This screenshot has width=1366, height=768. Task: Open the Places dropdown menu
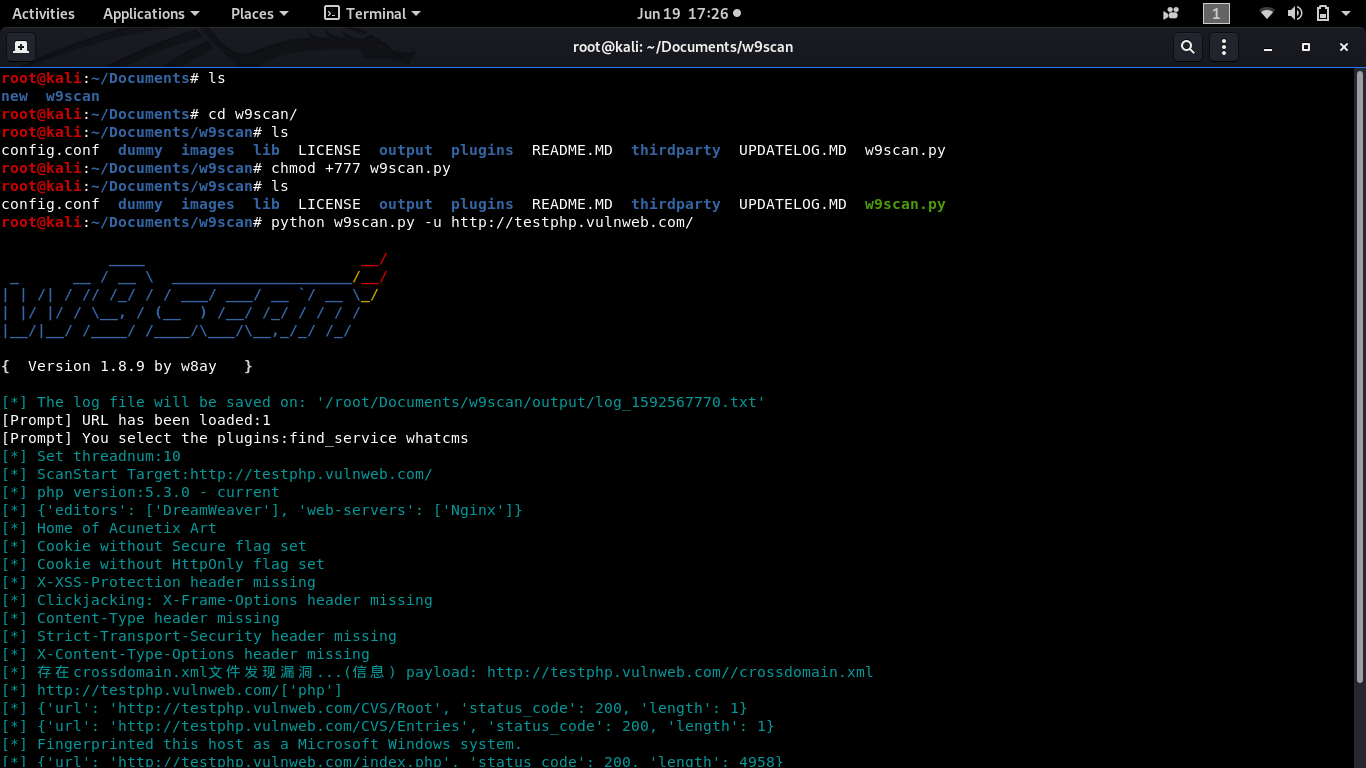click(260, 14)
